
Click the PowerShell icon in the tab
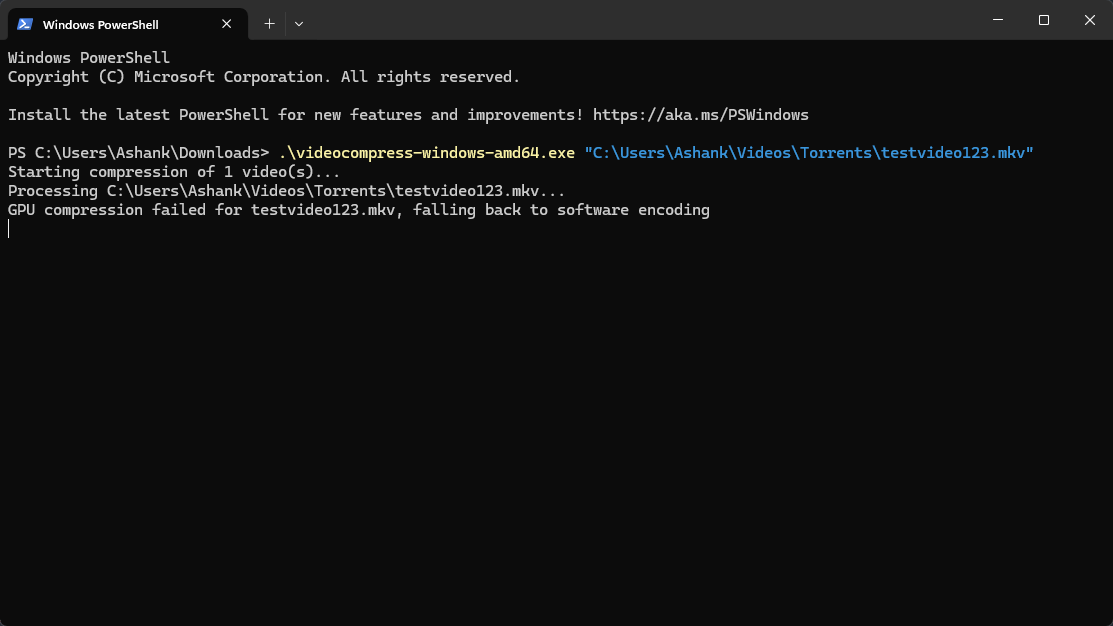click(25, 24)
